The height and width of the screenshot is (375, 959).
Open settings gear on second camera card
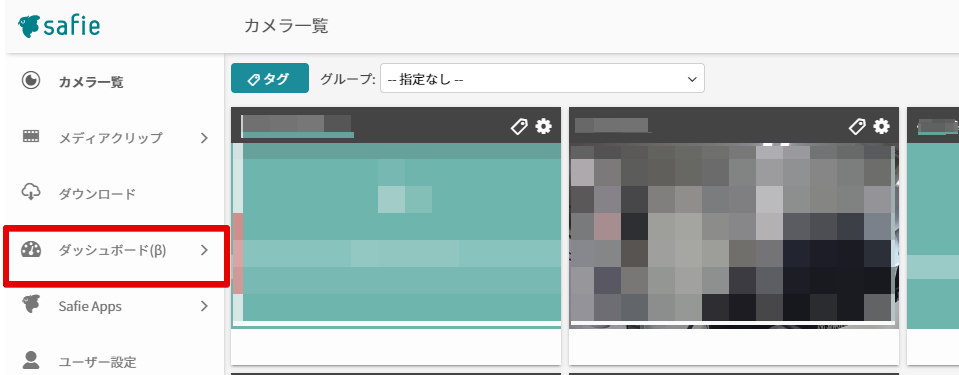(x=881, y=126)
